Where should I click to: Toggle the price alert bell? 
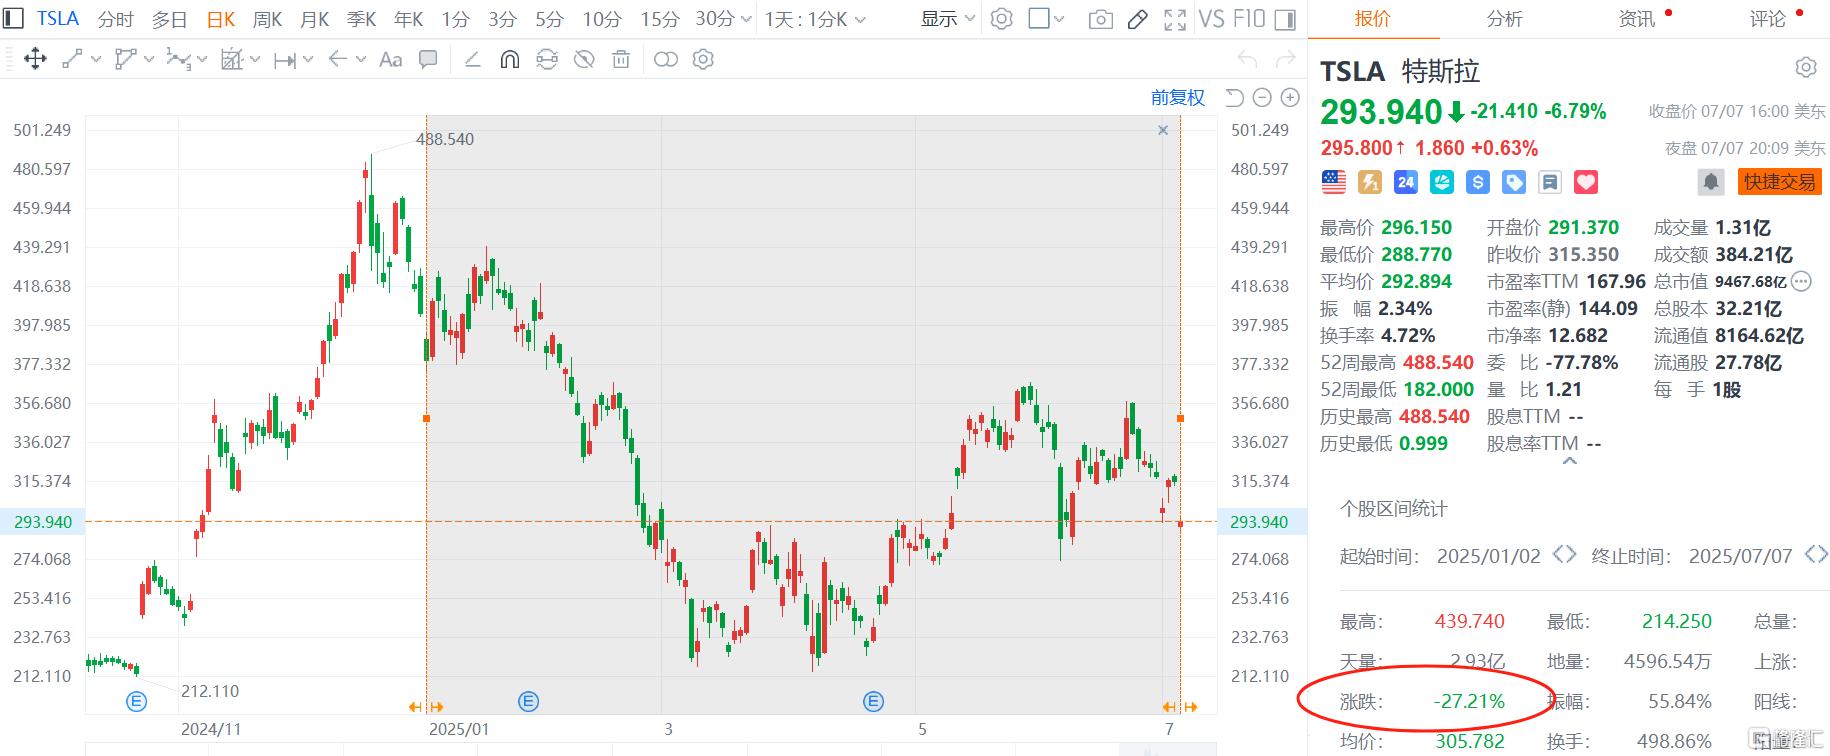1711,182
